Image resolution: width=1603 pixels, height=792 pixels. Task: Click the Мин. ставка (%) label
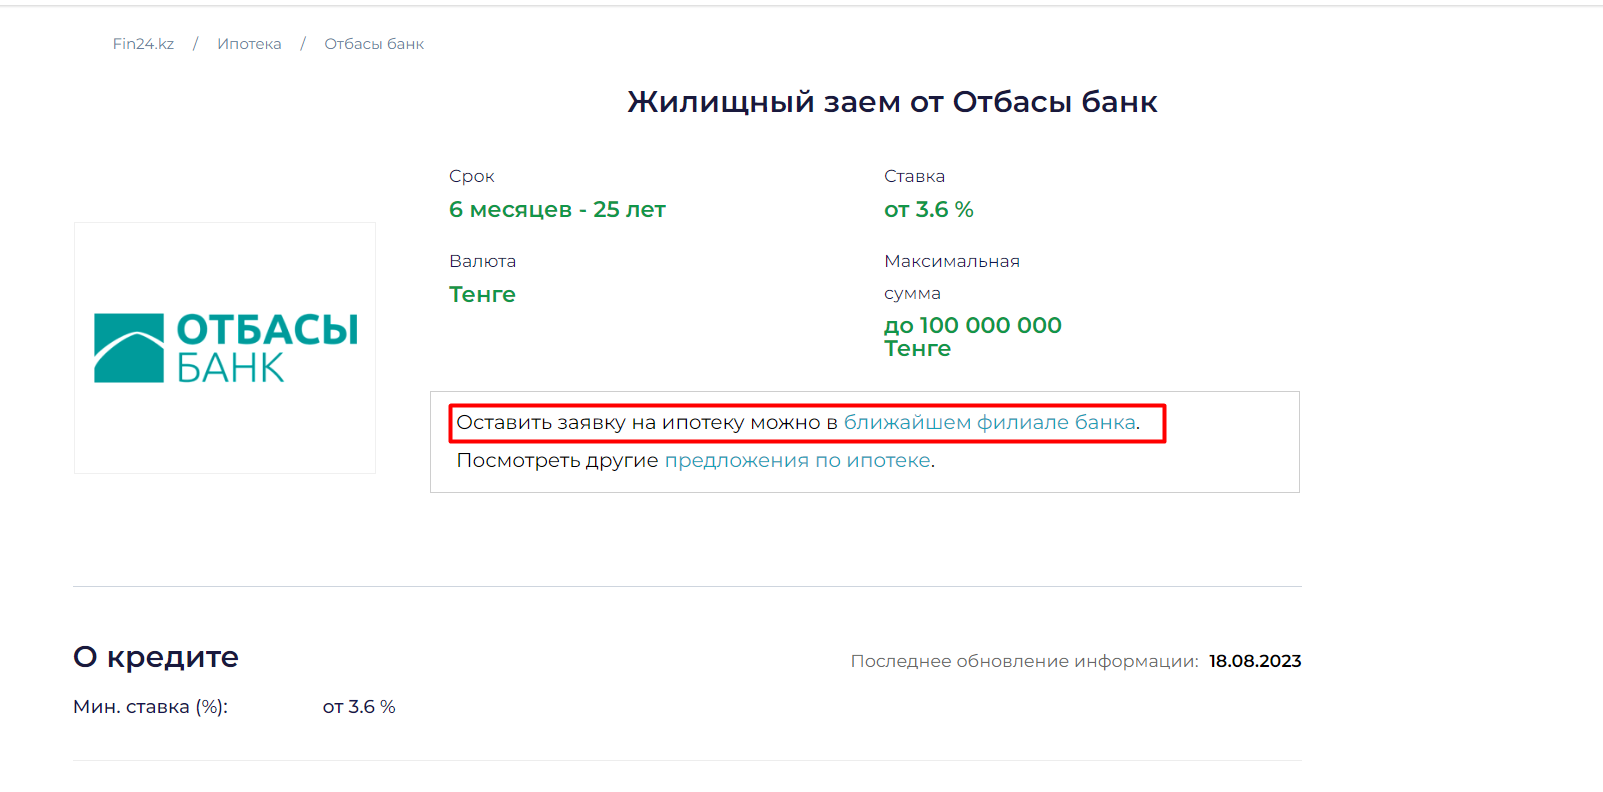151,707
